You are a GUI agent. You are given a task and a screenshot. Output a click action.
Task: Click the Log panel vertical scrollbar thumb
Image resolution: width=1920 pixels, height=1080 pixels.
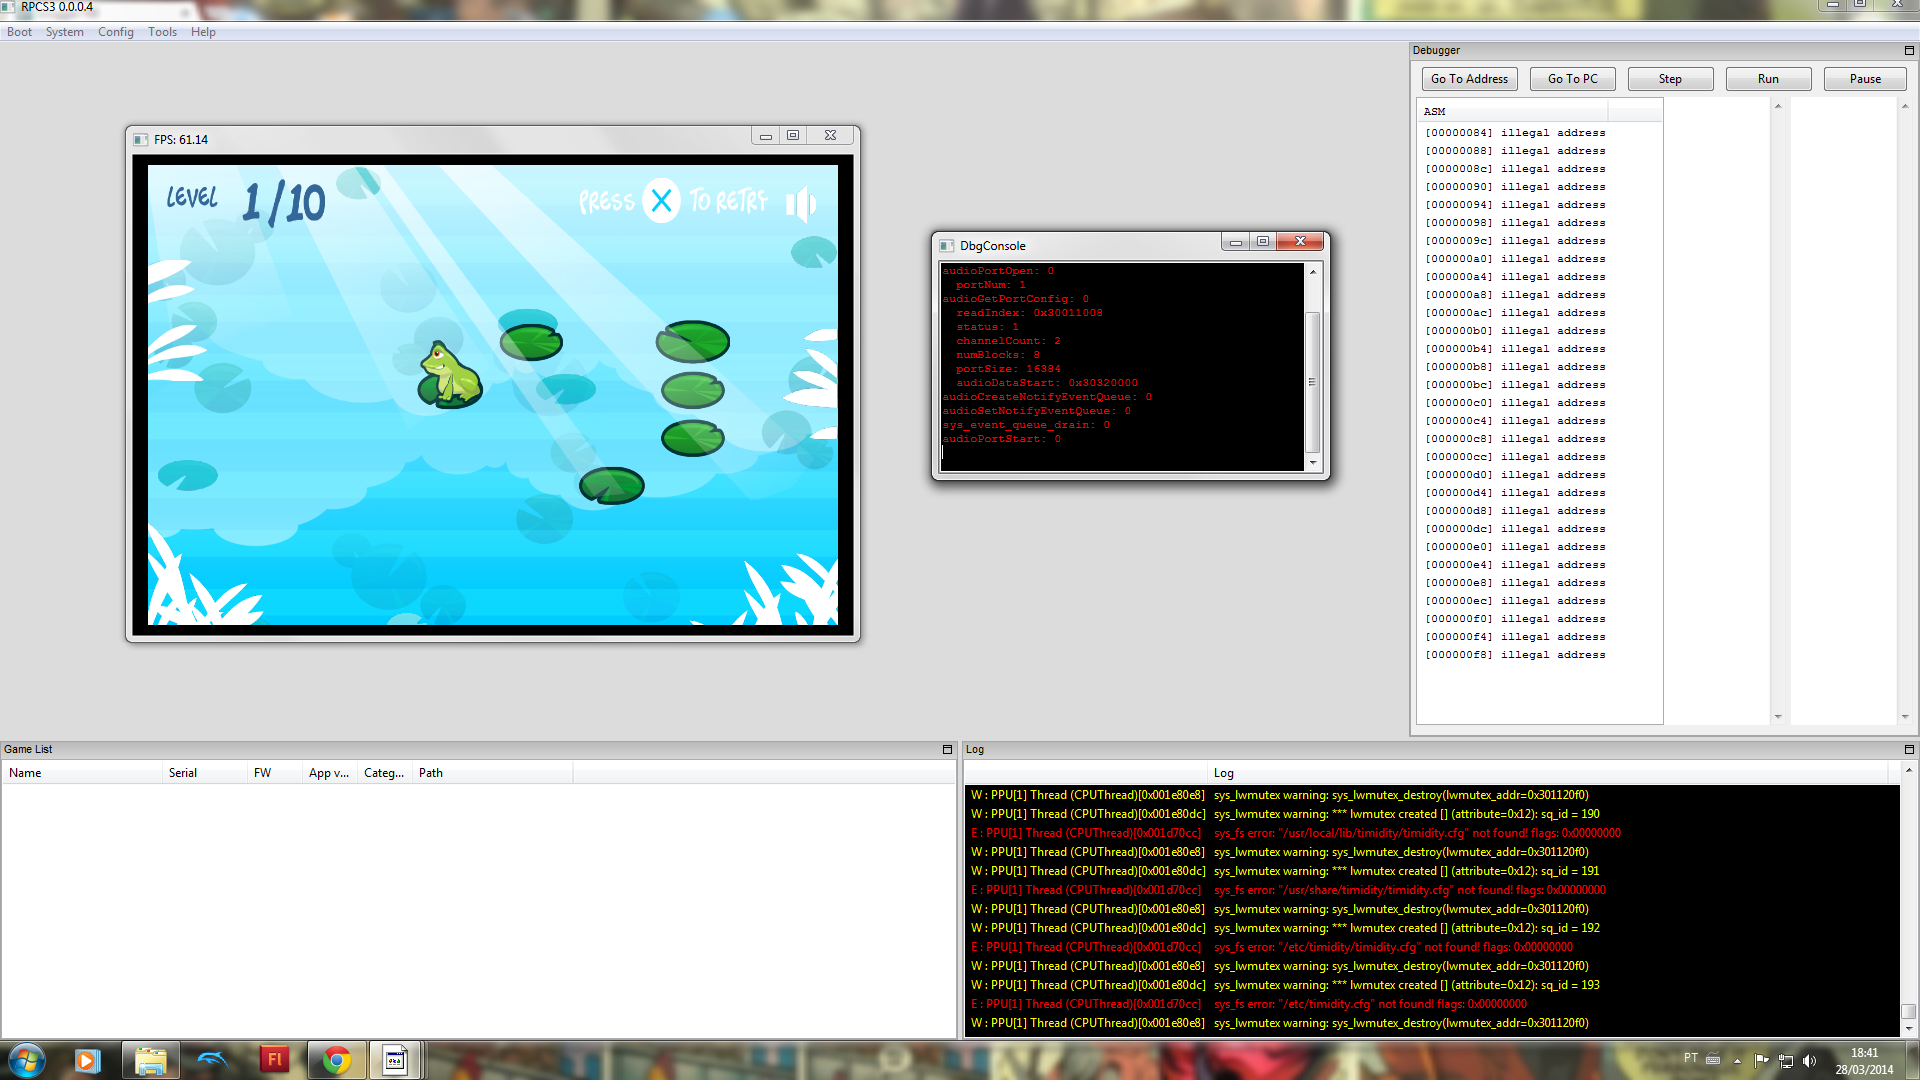tap(1908, 1011)
